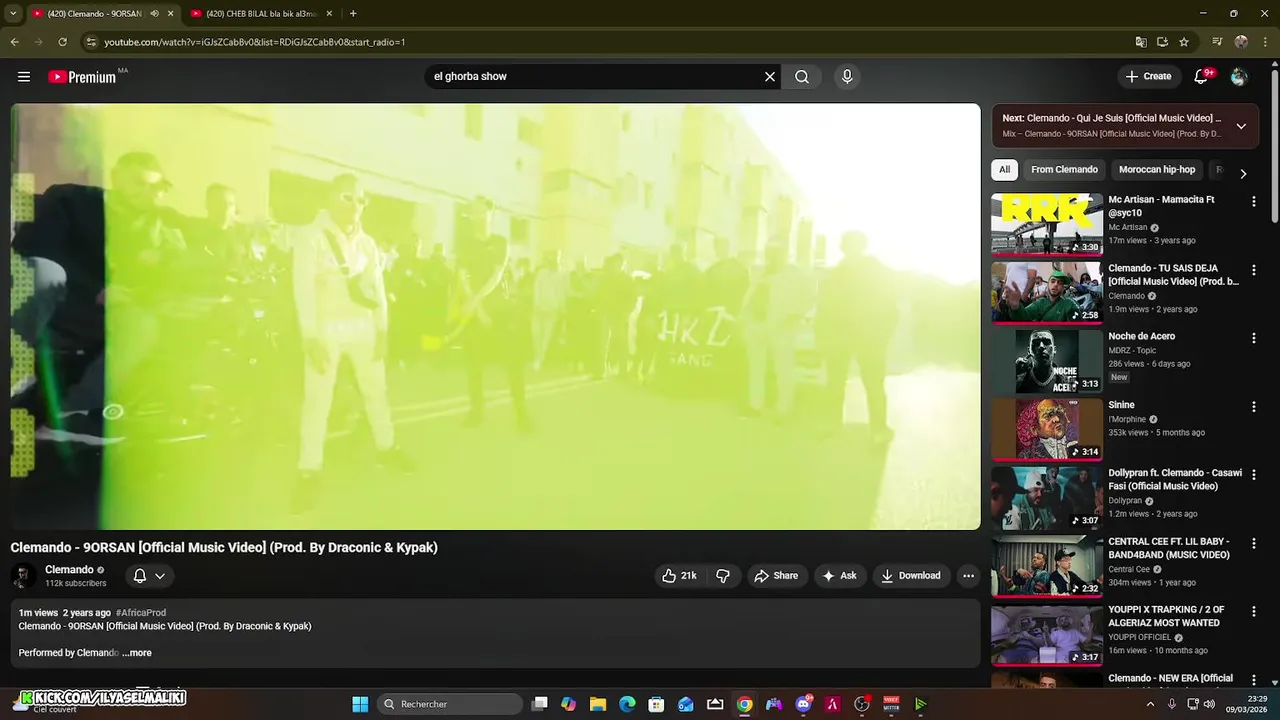This screenshot has width=1280, height=720.
Task: Open the tab search dropdown
Action: [12, 14]
